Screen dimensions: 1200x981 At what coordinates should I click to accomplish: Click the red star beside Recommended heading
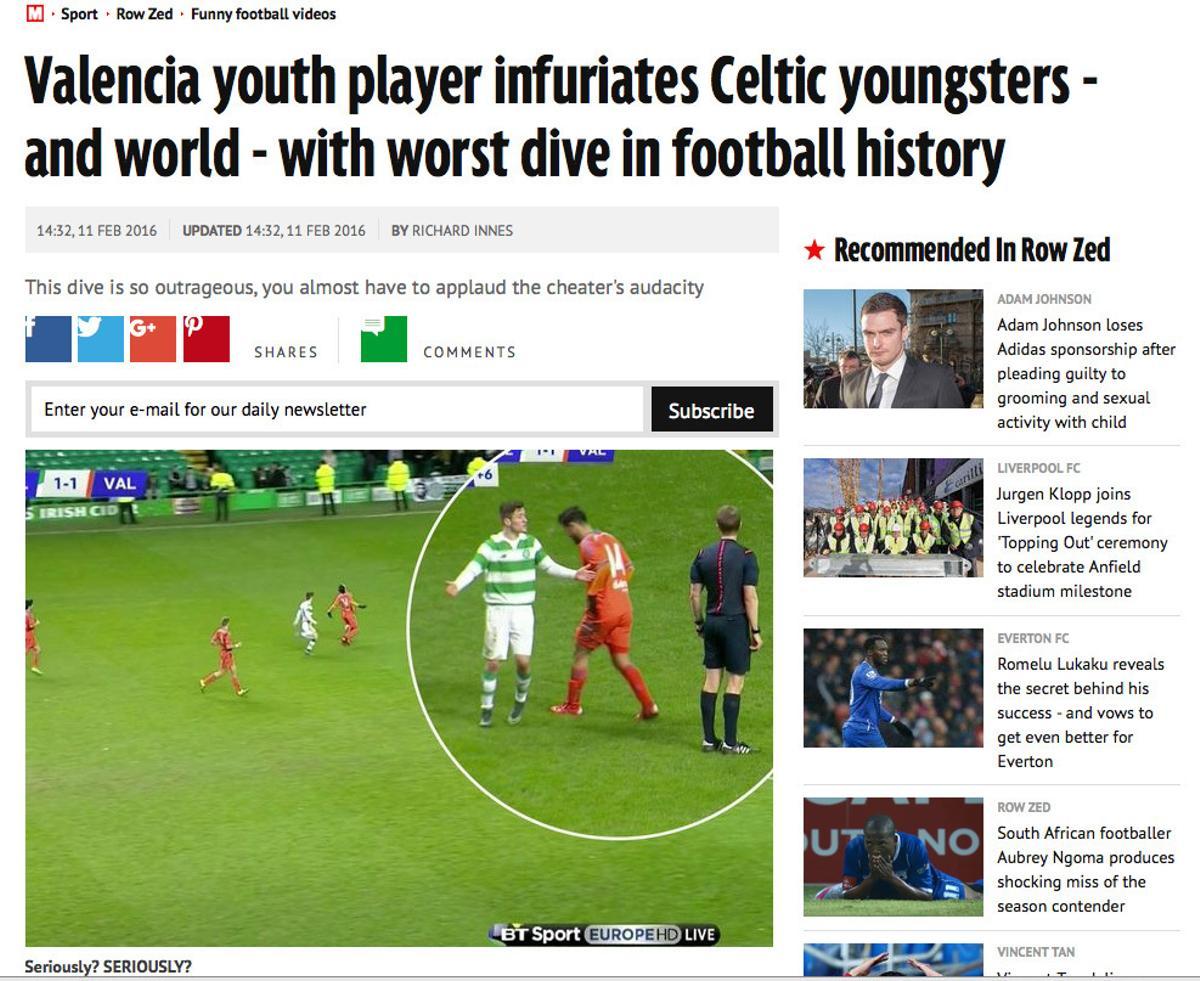814,250
